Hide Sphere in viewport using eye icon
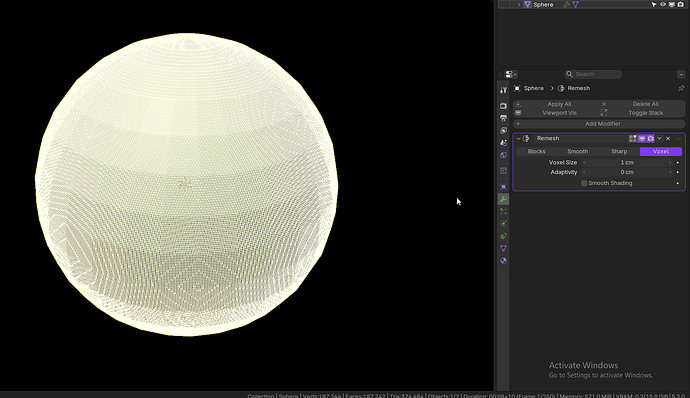 (x=663, y=4)
